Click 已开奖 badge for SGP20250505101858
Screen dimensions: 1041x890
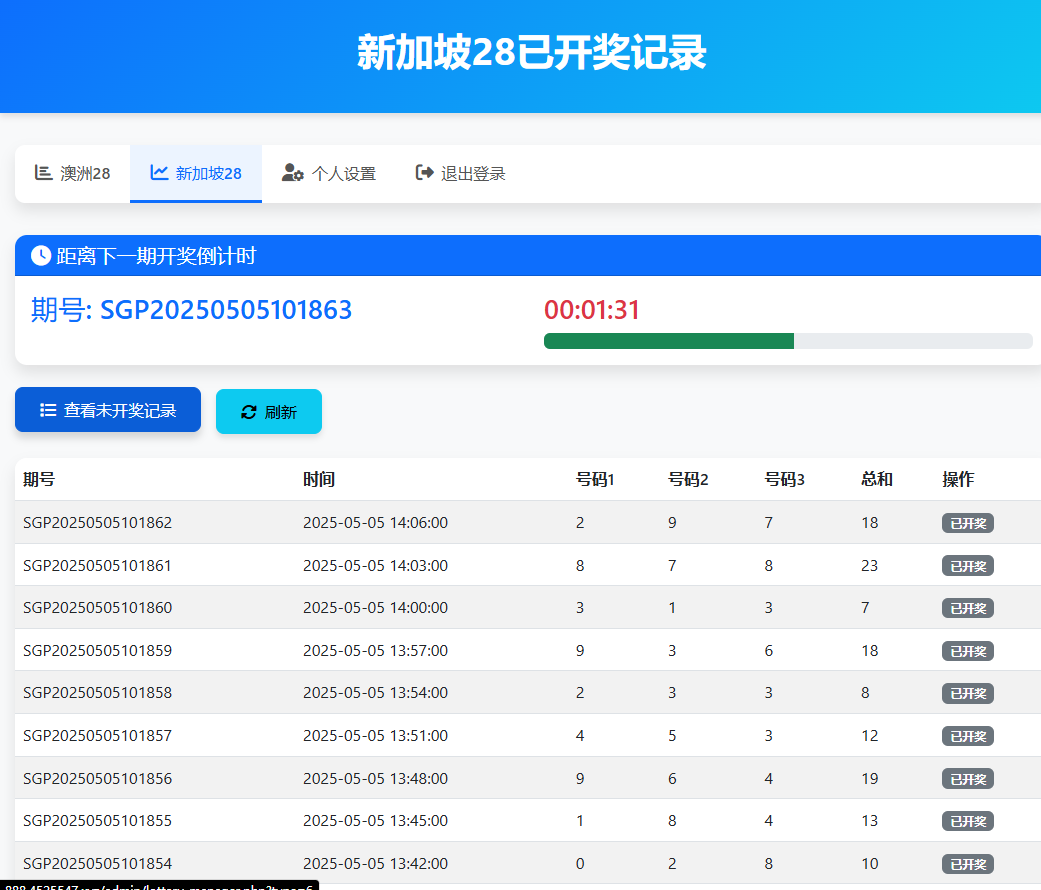point(967,694)
